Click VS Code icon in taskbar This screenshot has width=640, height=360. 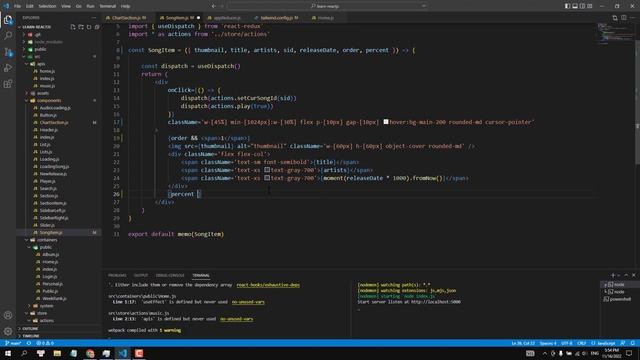coord(123,353)
